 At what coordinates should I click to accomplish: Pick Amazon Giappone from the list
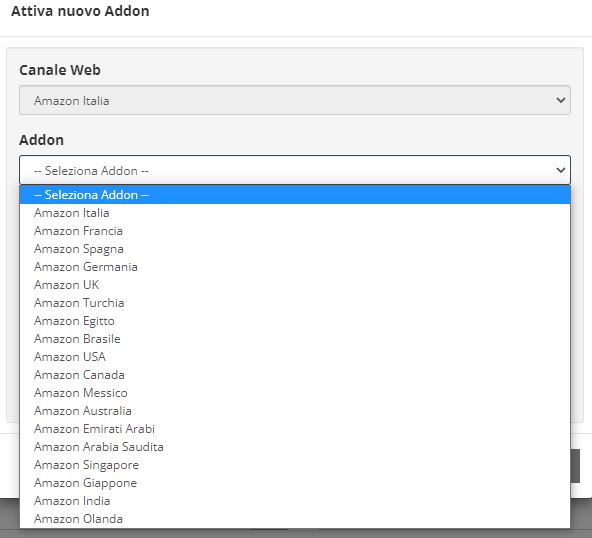tap(294, 483)
